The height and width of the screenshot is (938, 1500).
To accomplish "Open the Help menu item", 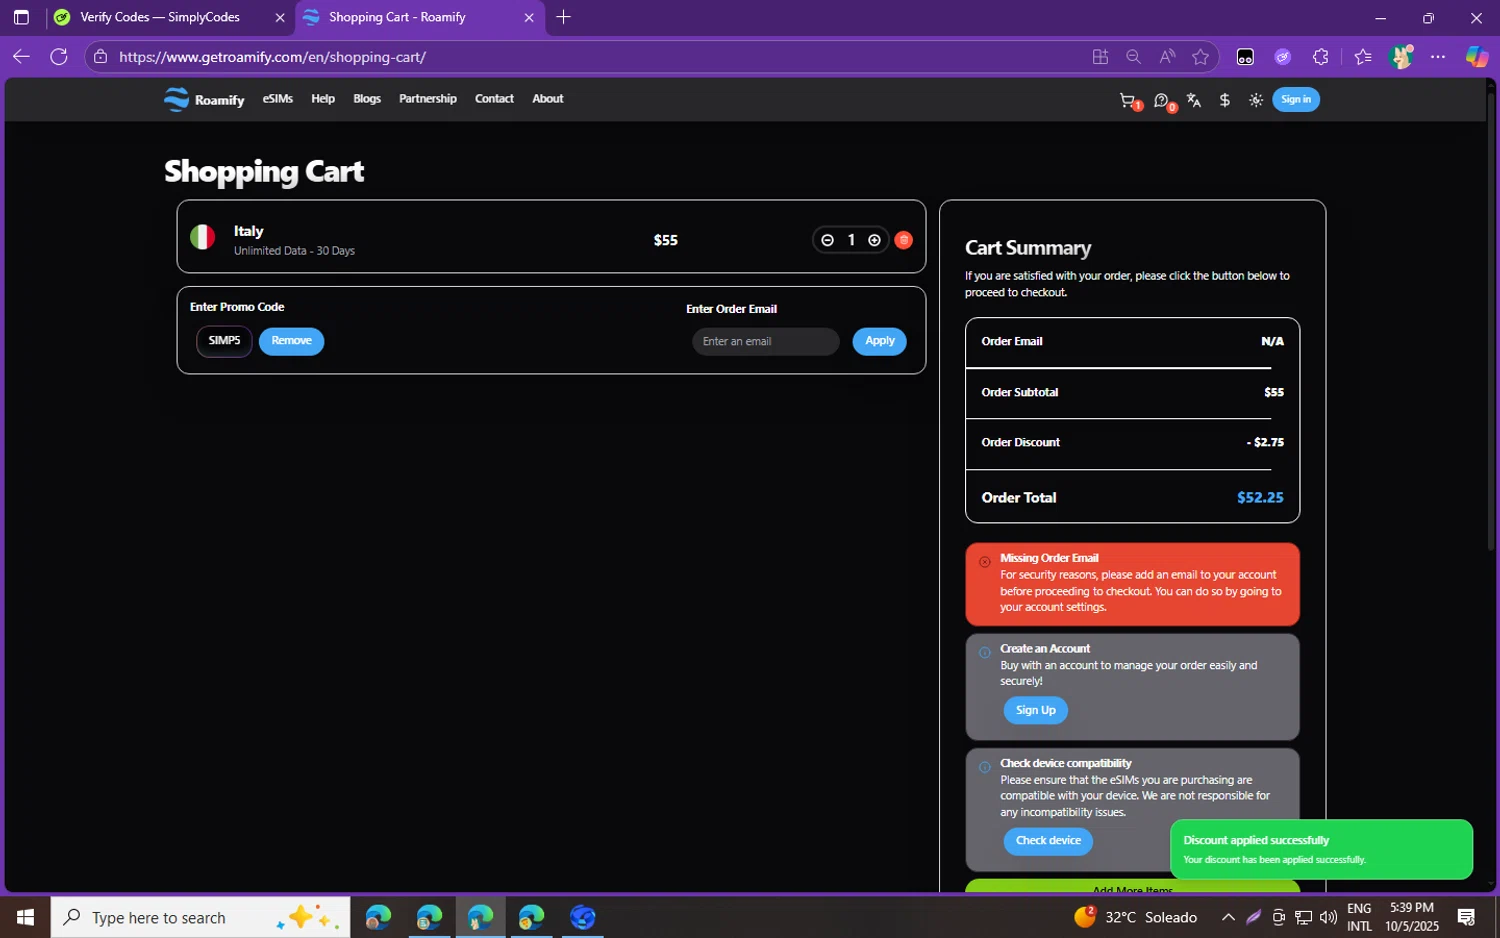I will click(x=323, y=99).
